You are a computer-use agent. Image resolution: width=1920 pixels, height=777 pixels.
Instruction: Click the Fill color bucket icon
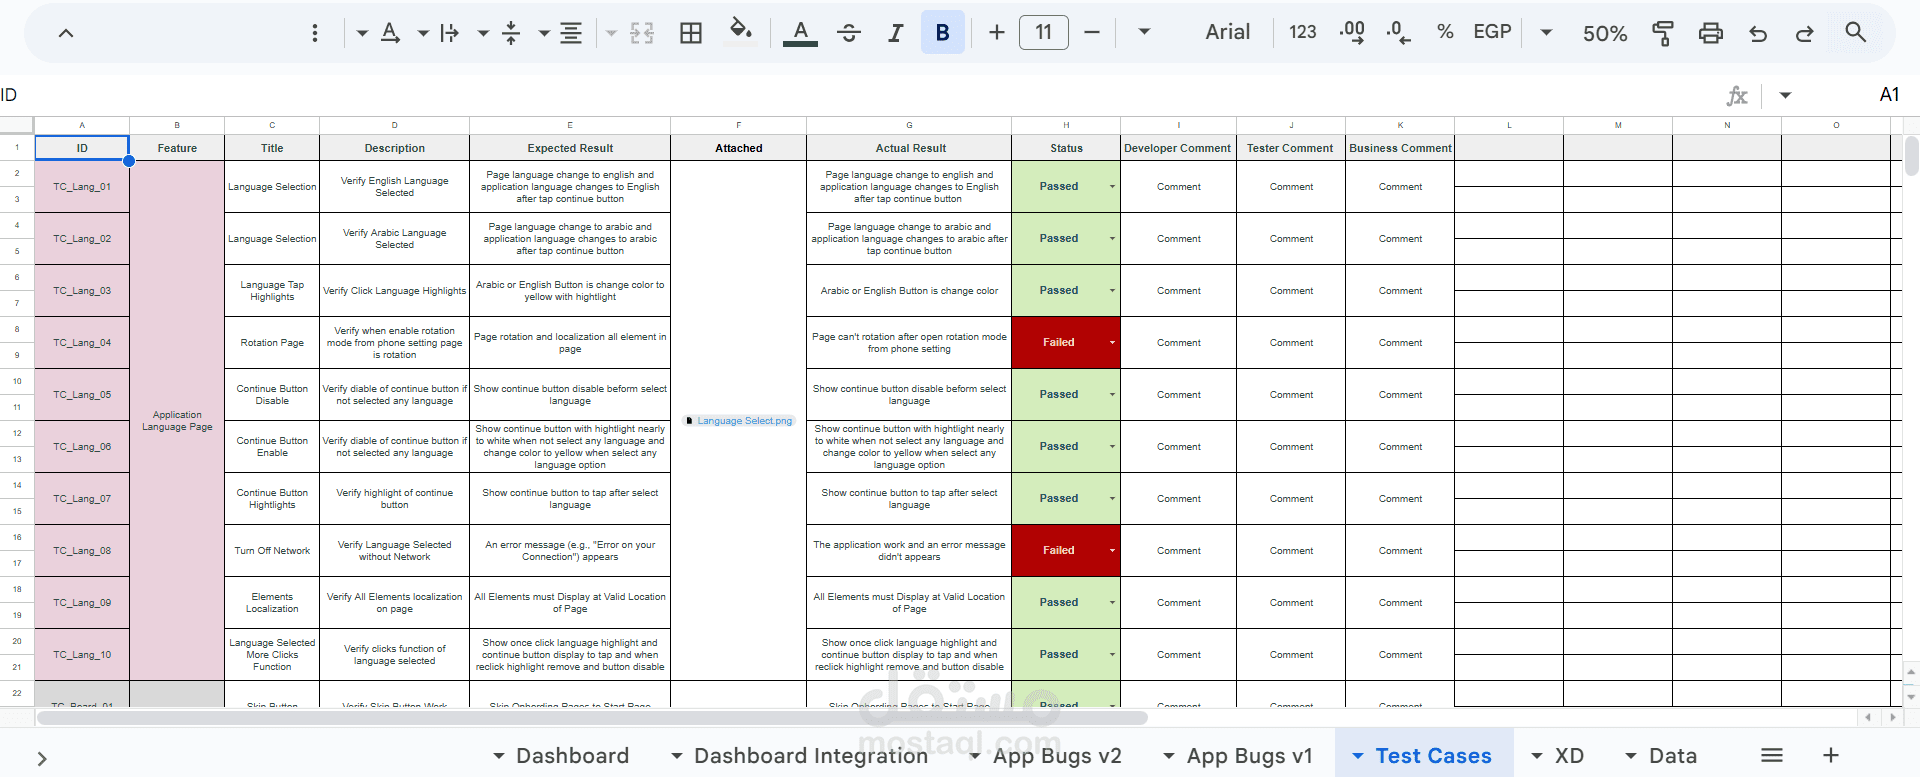740,30
